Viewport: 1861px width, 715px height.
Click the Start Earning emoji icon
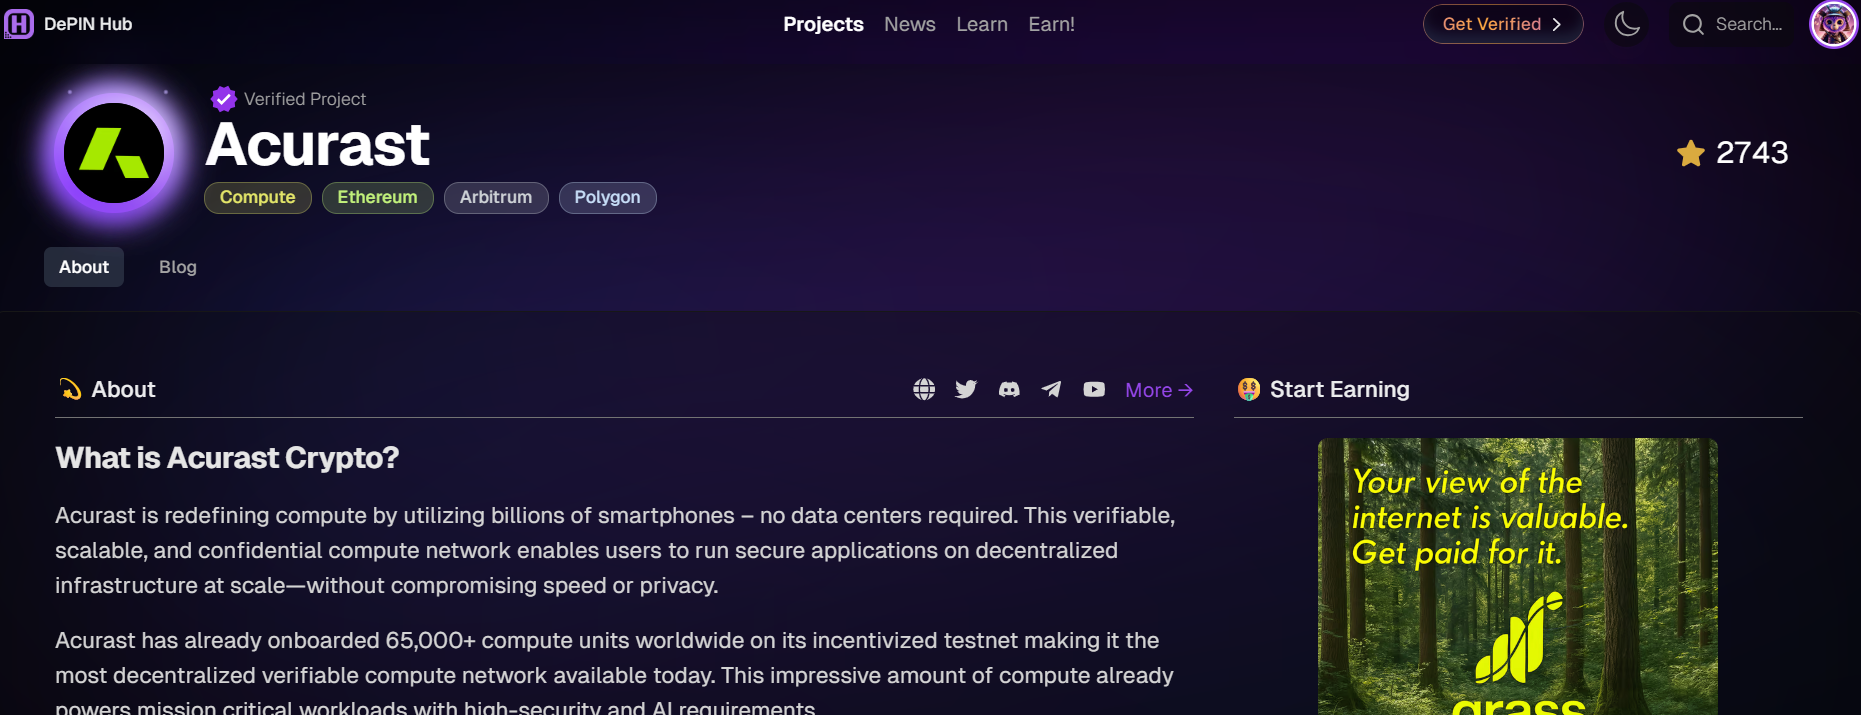[x=1249, y=389]
